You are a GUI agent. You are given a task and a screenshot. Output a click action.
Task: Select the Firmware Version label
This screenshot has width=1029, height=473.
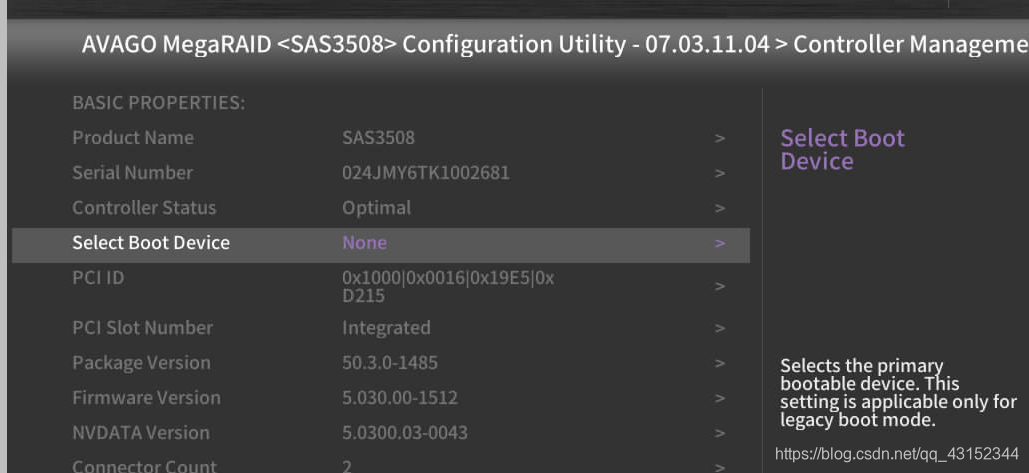[x=146, y=398]
